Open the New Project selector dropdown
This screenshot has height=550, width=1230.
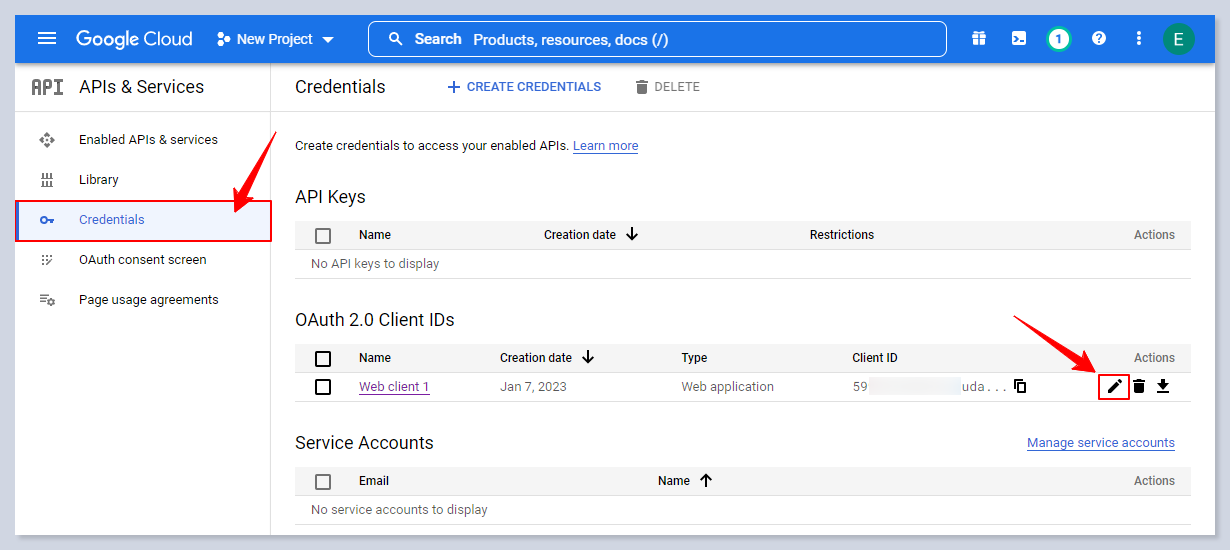tap(275, 39)
